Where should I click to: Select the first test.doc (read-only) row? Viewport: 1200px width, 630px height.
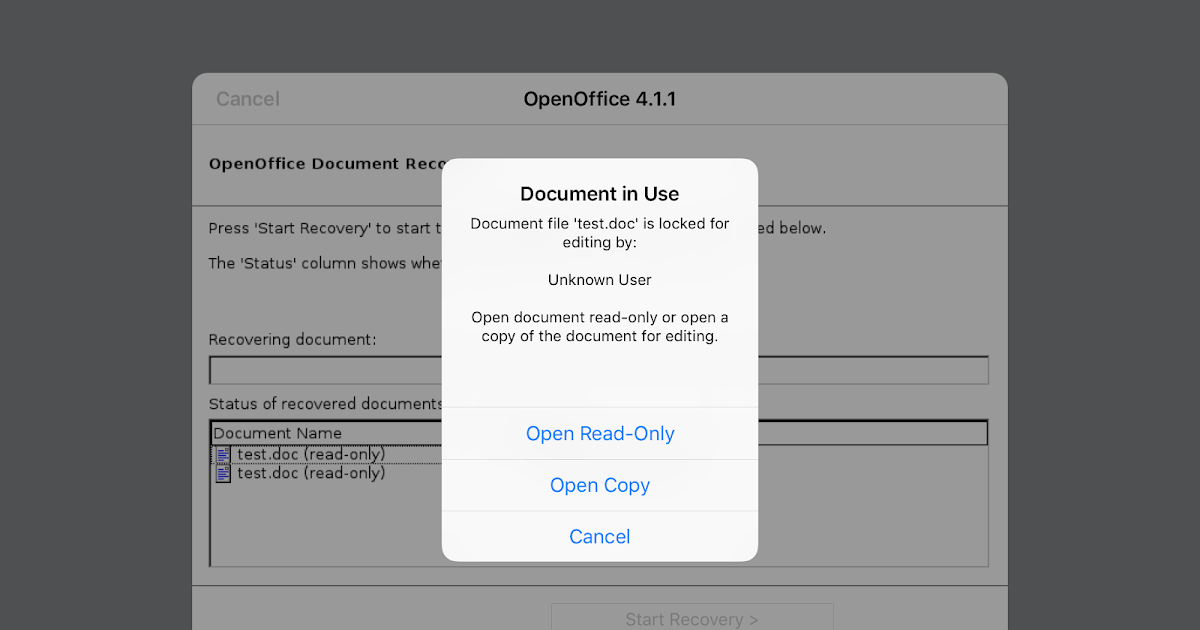[600, 455]
